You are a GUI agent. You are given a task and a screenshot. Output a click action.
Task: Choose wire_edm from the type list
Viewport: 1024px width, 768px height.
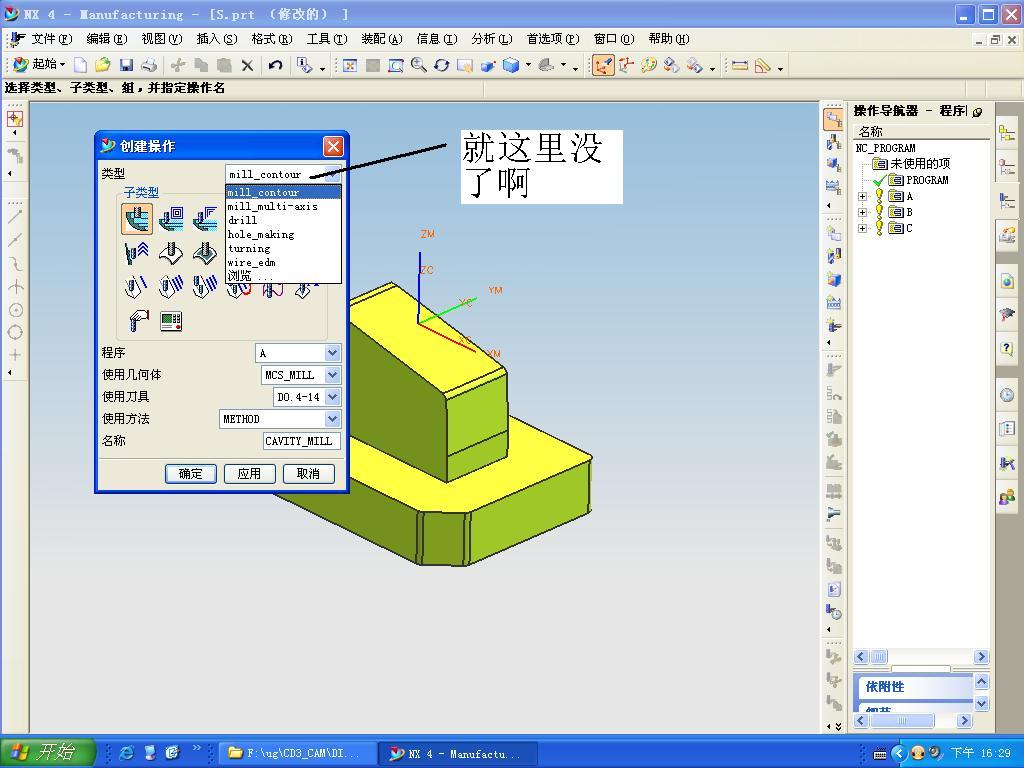click(x=283, y=263)
